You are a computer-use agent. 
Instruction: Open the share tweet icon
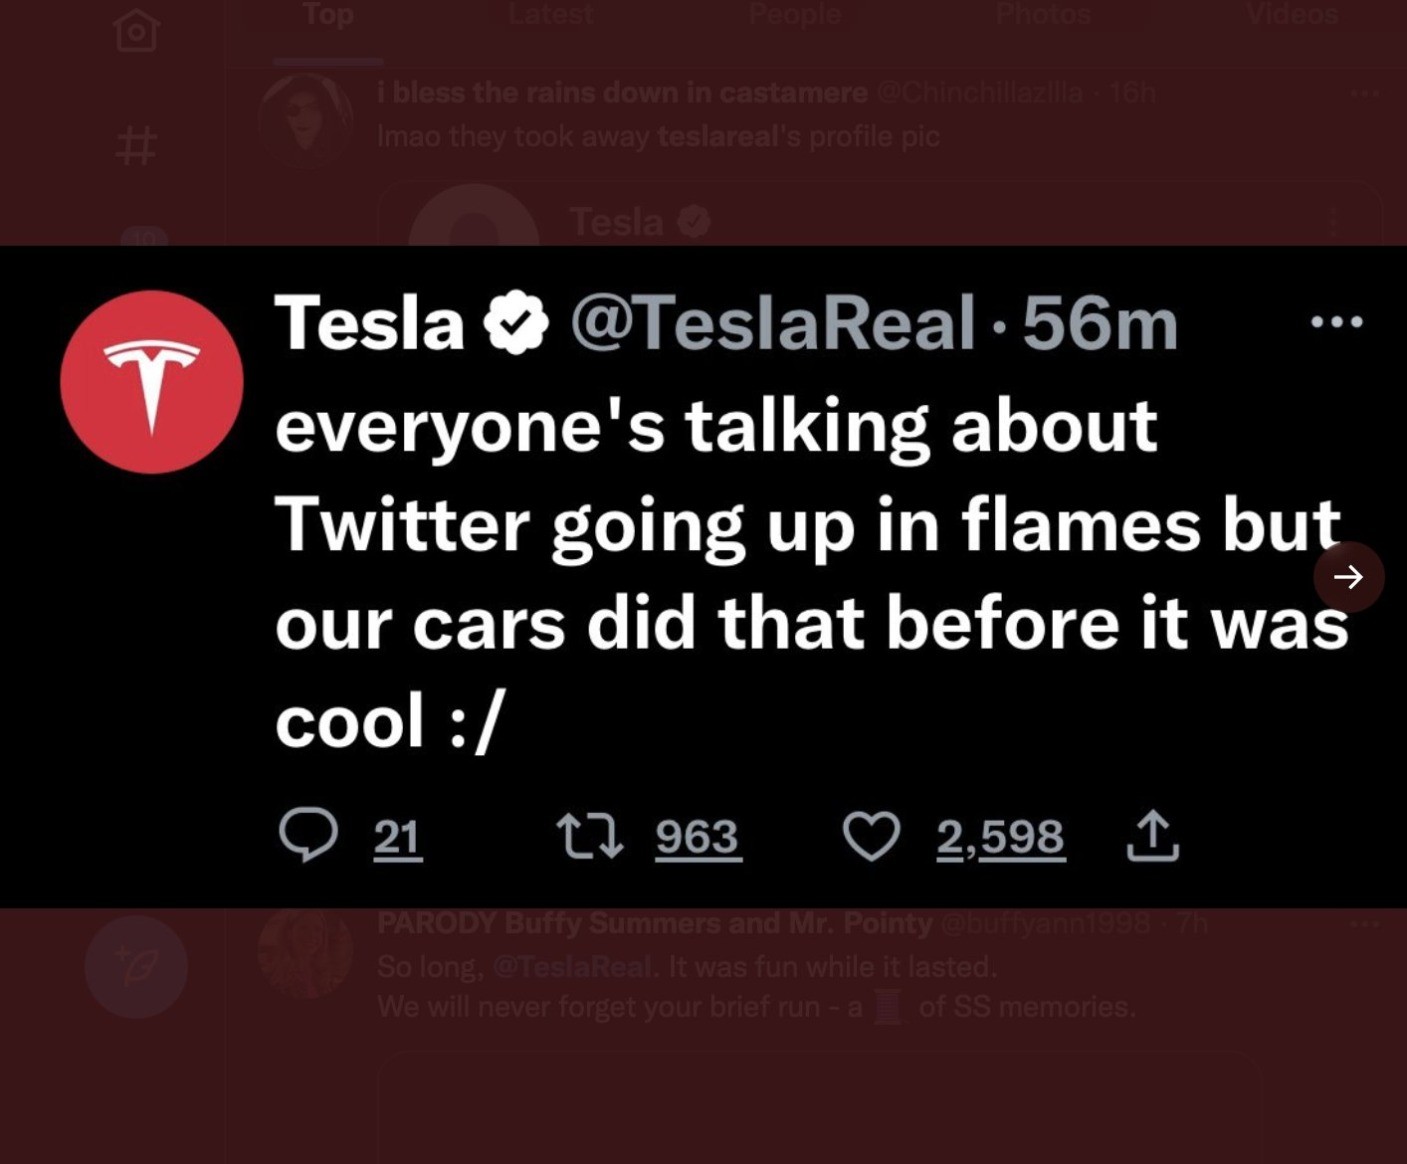pos(1152,836)
